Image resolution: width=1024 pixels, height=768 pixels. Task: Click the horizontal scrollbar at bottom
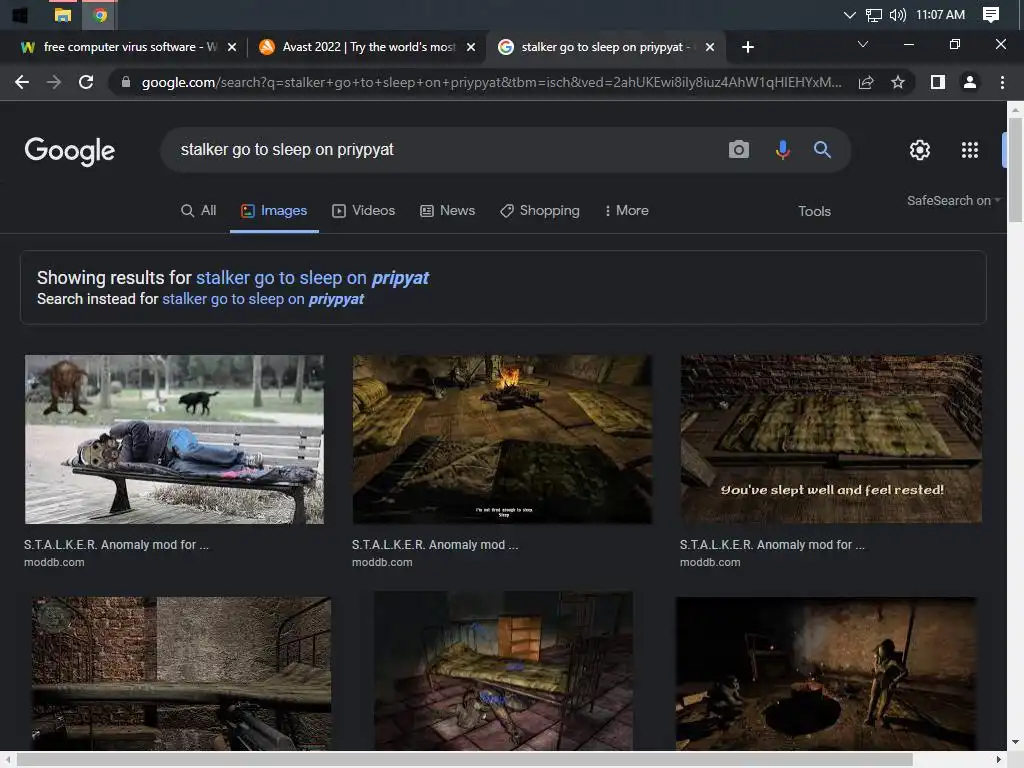click(x=465, y=760)
